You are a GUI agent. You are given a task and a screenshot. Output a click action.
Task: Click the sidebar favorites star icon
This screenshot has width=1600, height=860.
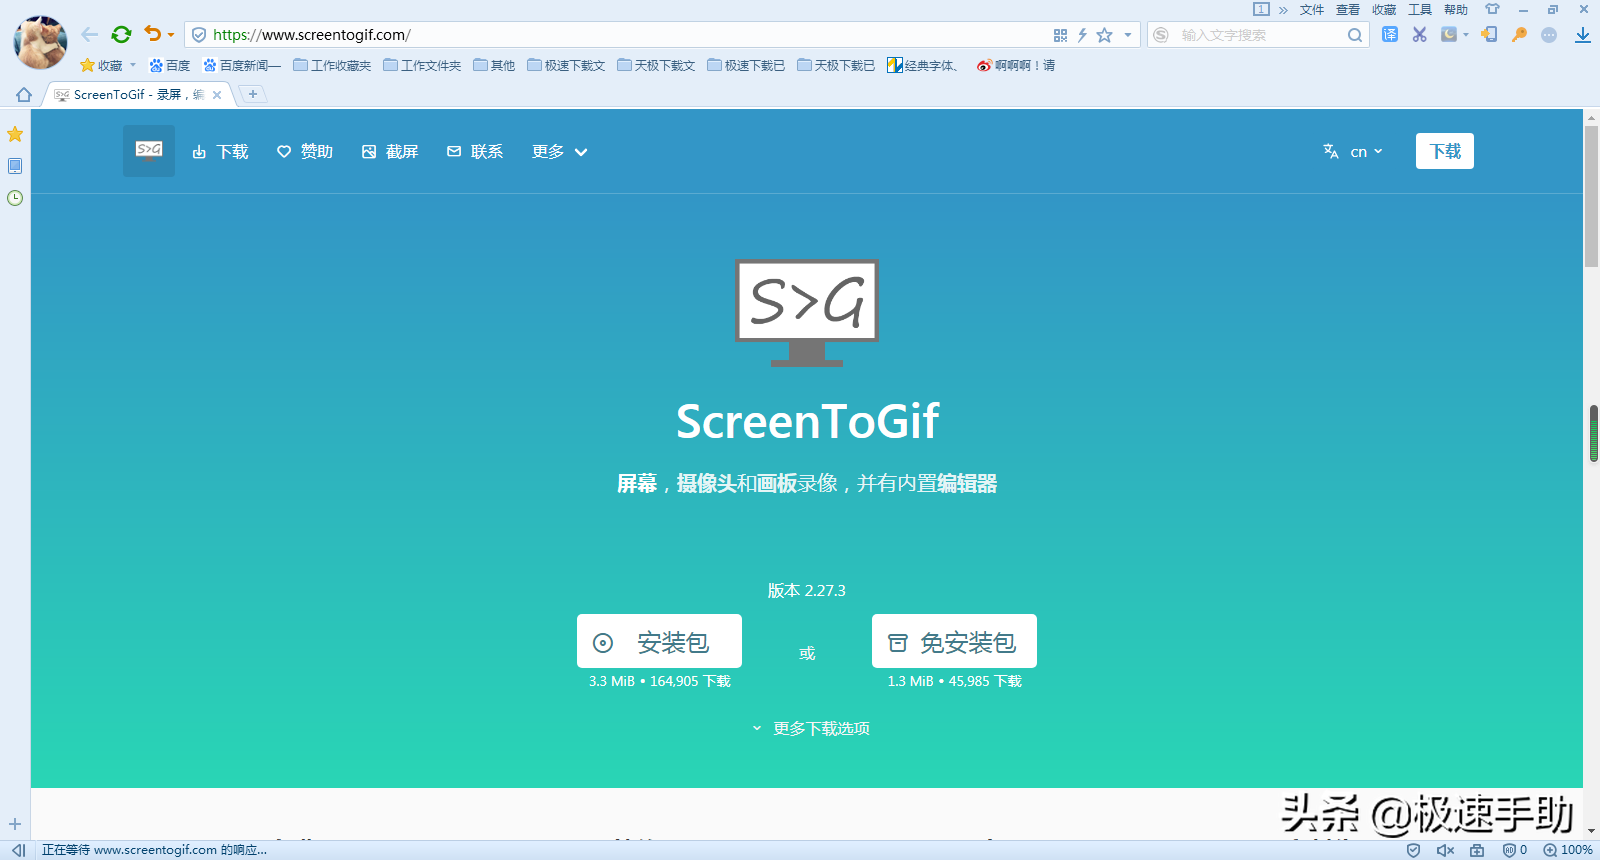[x=15, y=134]
